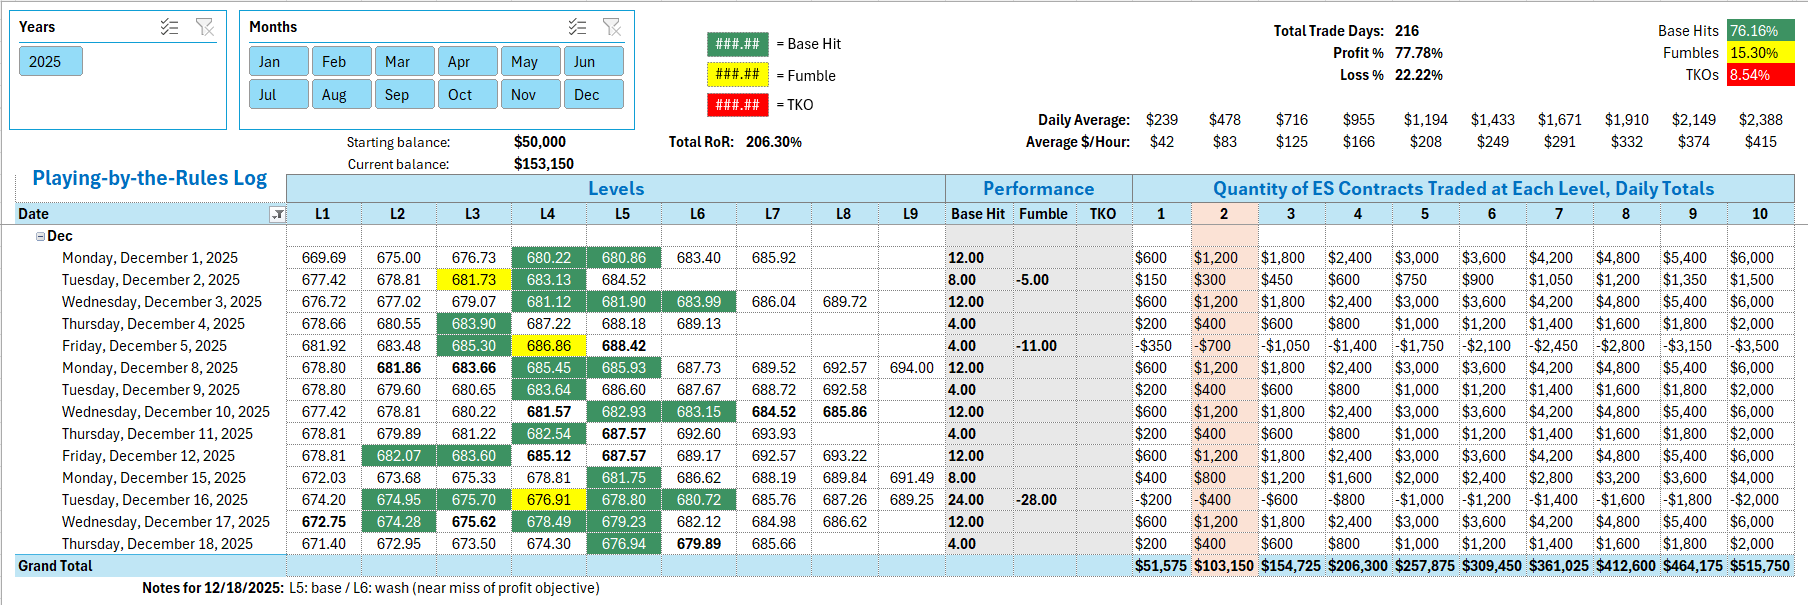Select the red TKO legend swatch
1808x605 pixels.
pyautogui.click(x=737, y=104)
